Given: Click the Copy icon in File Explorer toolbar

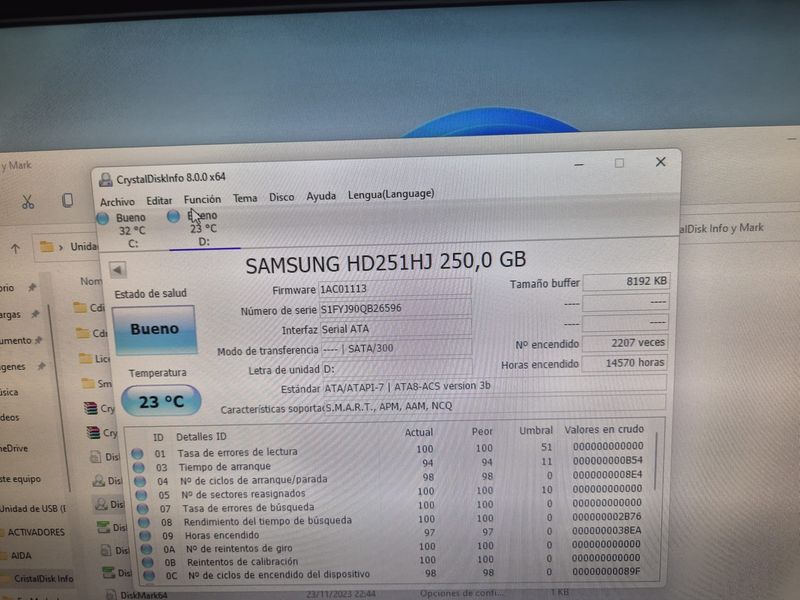Looking at the screenshot, I should pos(67,201).
